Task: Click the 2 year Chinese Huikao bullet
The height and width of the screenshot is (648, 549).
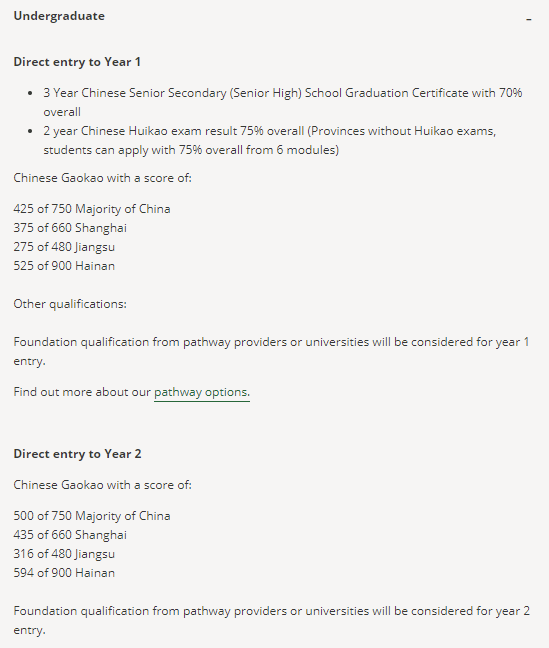Action: [270, 140]
